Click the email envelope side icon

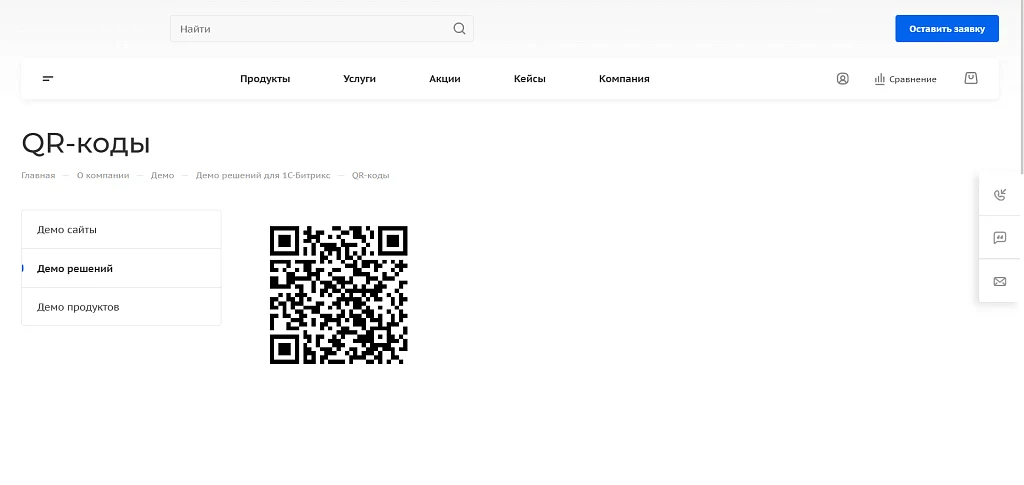click(x=1000, y=281)
